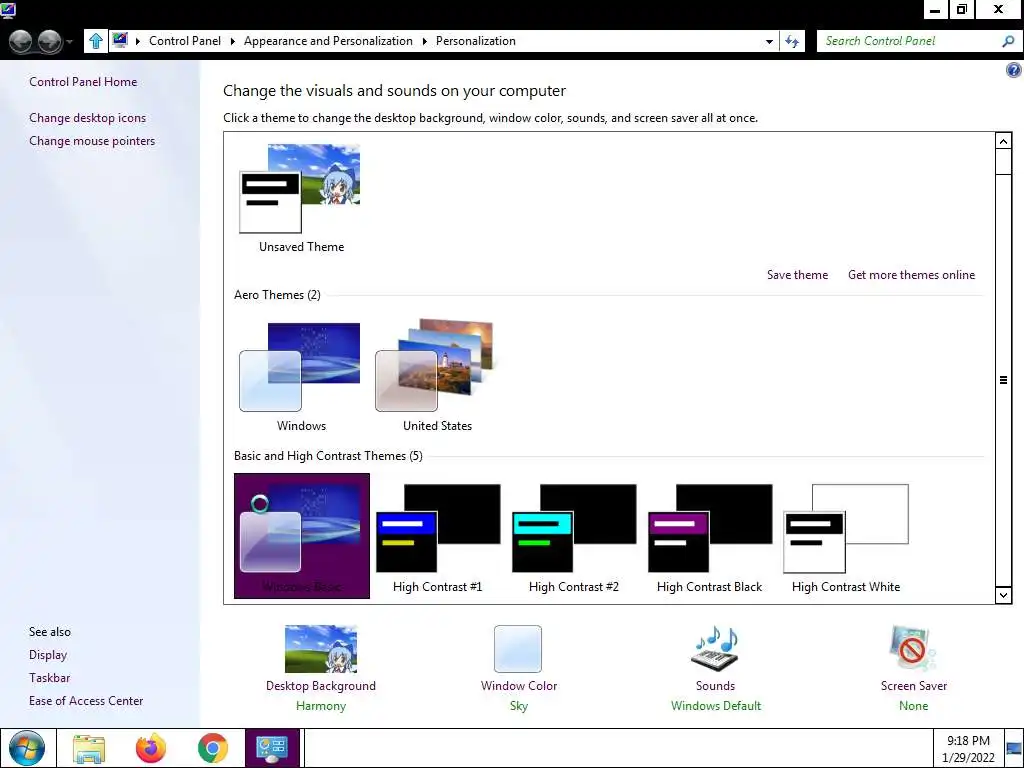The image size is (1024, 768).
Task: Click the Save theme link
Action: pos(797,274)
